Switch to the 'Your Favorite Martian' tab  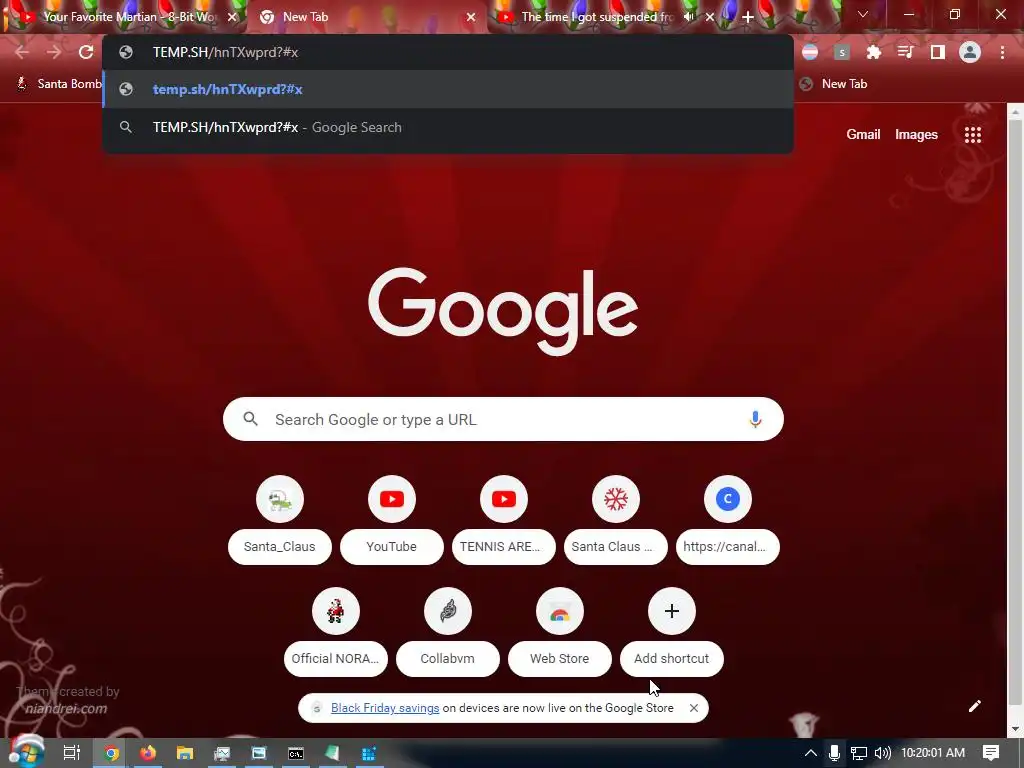129,17
